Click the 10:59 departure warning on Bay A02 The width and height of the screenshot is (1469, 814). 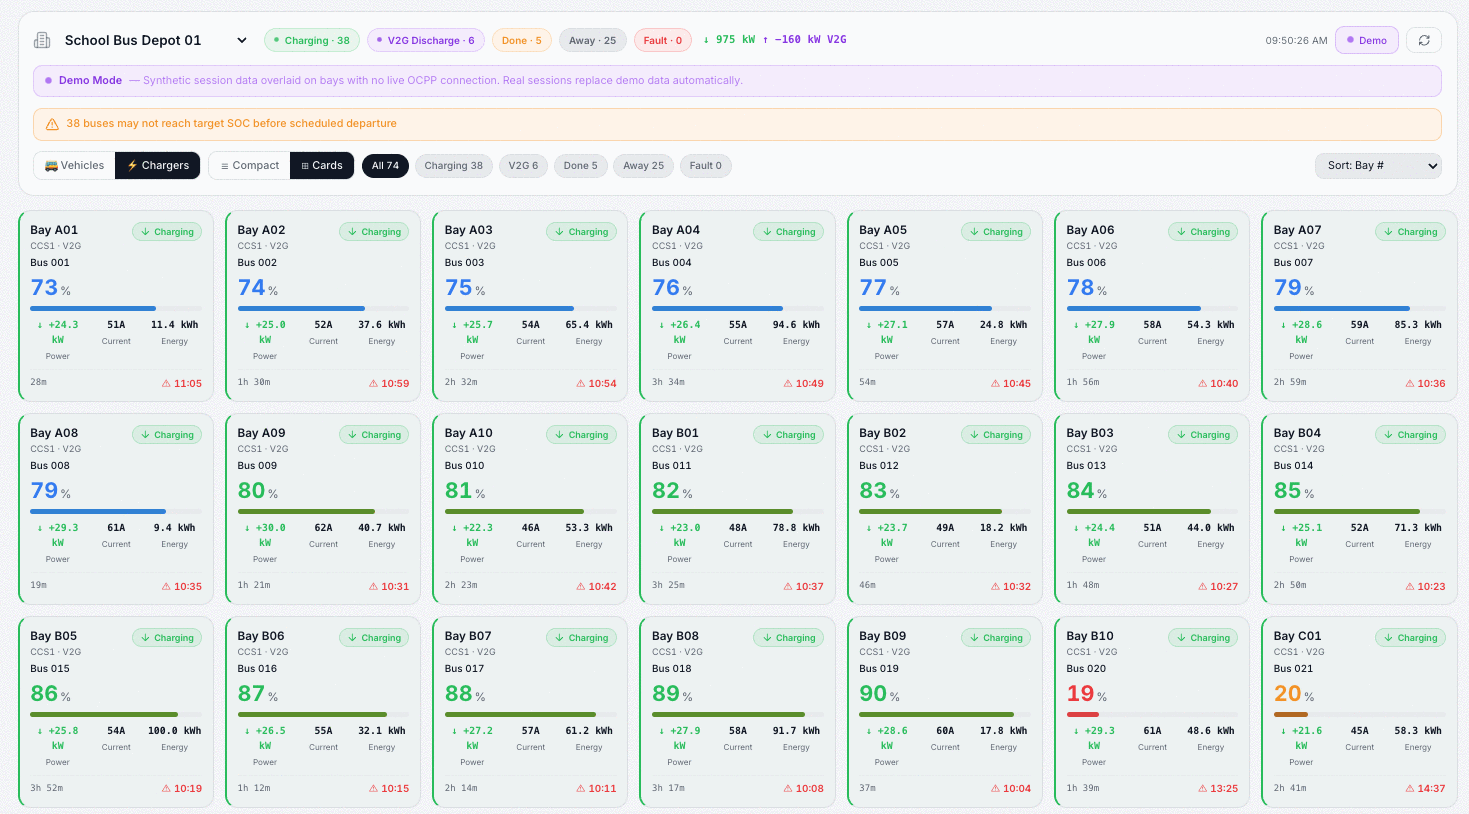[x=389, y=383]
